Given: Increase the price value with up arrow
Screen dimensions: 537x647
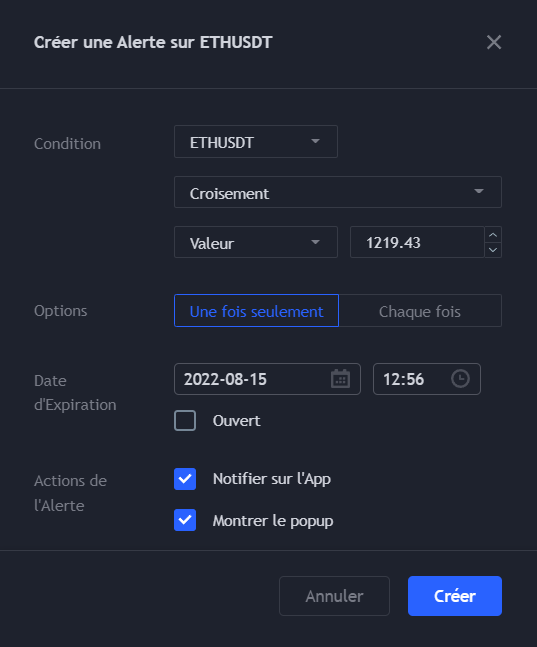Looking at the screenshot, I should 493,235.
